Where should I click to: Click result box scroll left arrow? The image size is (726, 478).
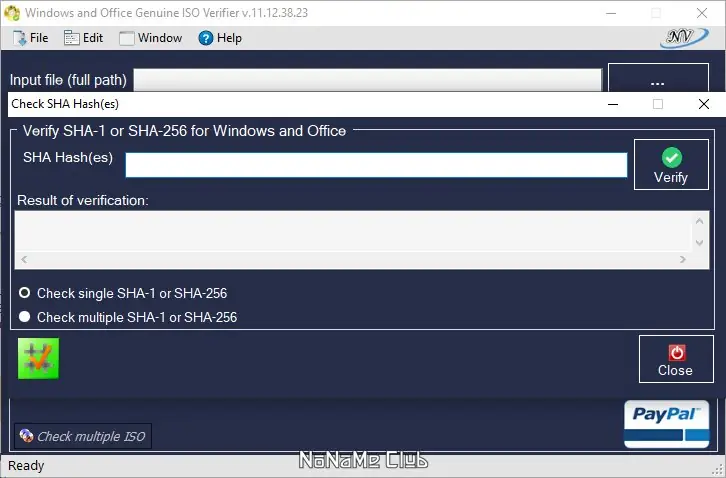coord(24,259)
